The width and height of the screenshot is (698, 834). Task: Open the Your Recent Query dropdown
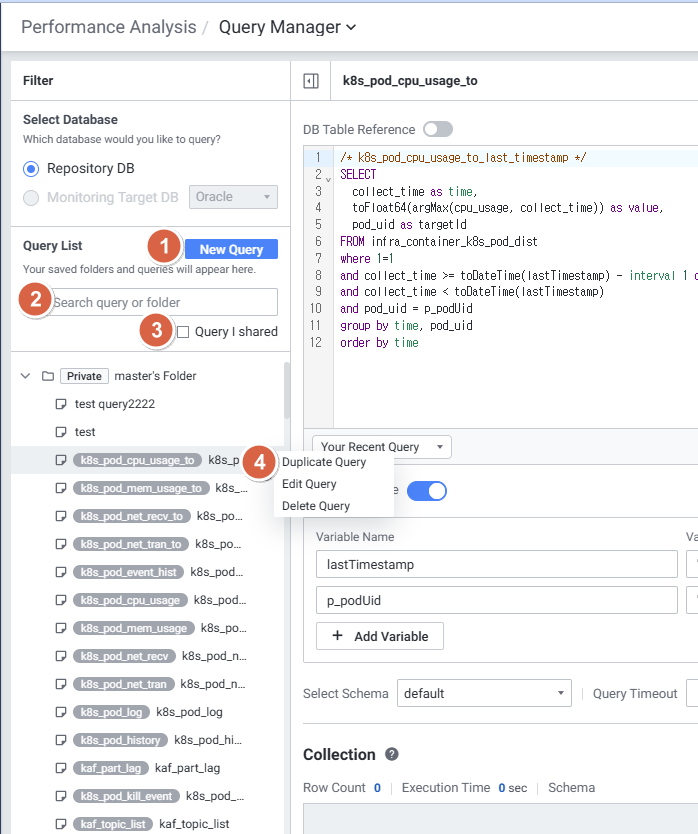pyautogui.click(x=382, y=447)
